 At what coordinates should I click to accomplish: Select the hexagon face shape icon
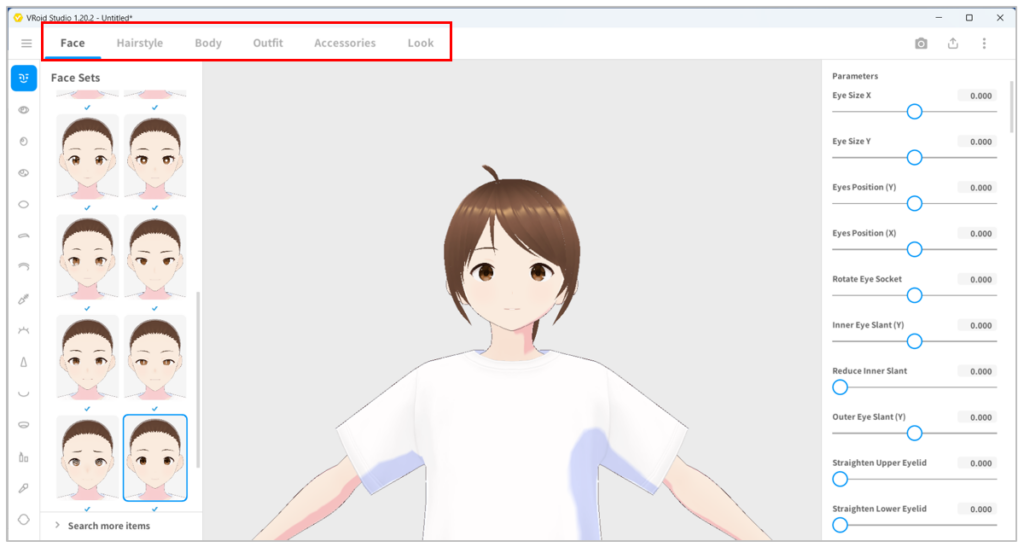click(24, 519)
